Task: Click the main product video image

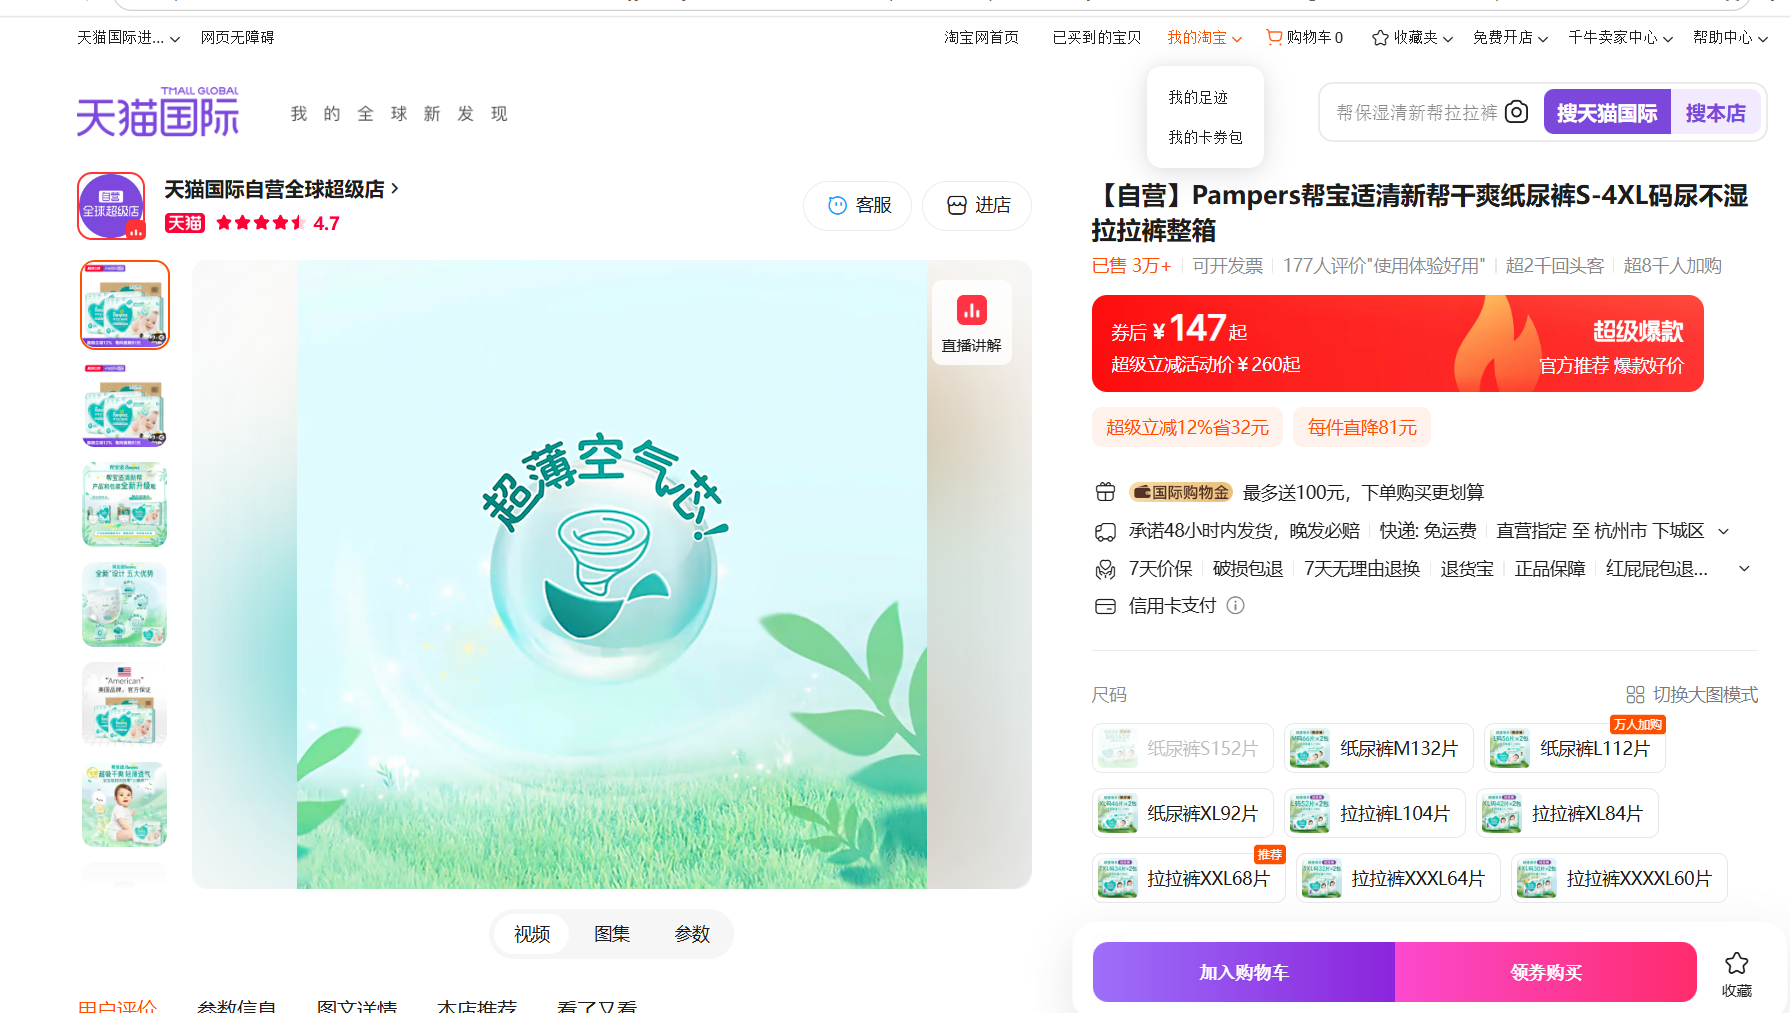Action: point(612,574)
